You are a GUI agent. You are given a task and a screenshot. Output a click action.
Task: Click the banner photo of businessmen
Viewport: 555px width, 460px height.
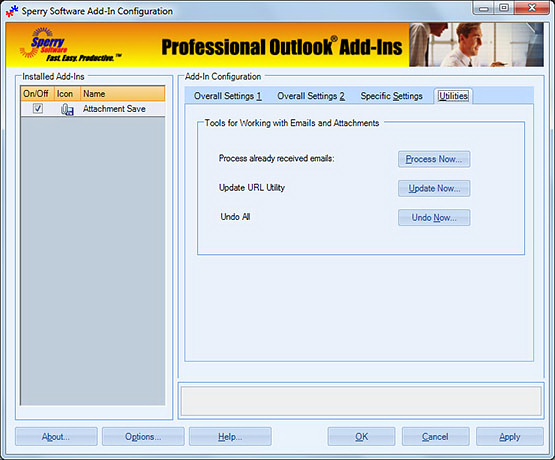(x=476, y=45)
